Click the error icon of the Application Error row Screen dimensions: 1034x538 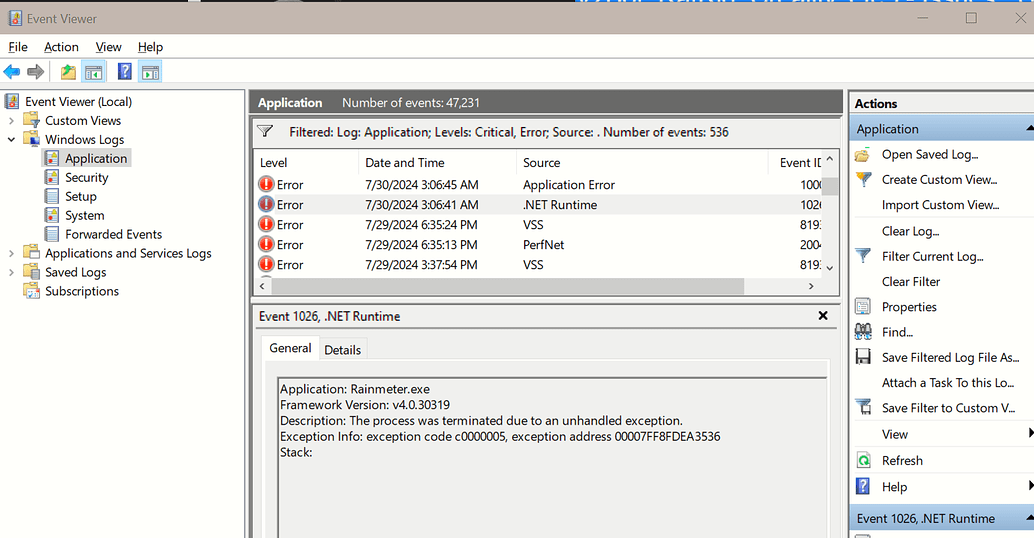[266, 185]
